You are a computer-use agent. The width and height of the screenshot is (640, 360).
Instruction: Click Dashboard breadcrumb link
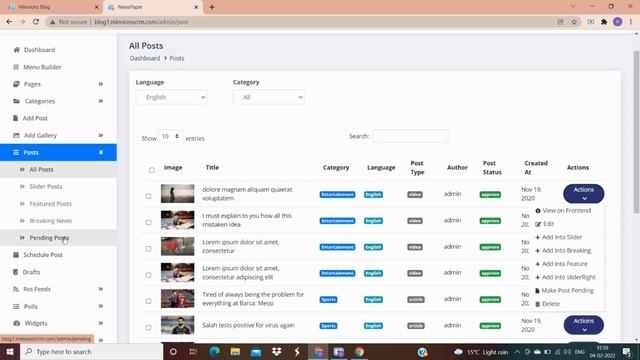pyautogui.click(x=145, y=58)
